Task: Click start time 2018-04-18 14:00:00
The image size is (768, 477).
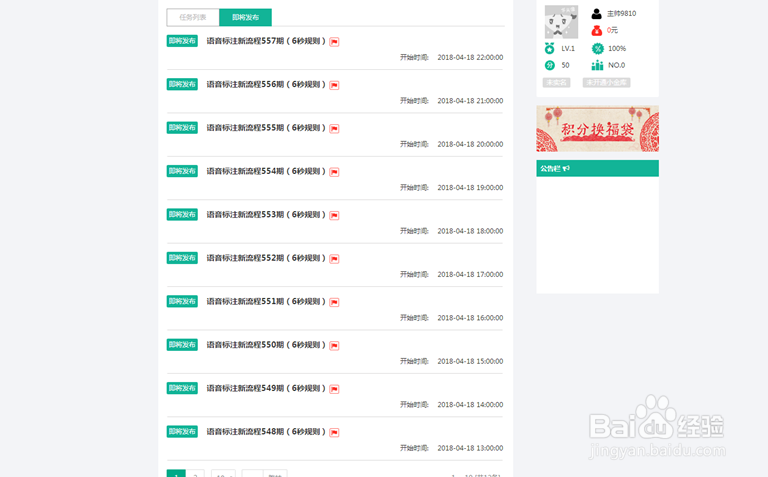Action: point(470,405)
